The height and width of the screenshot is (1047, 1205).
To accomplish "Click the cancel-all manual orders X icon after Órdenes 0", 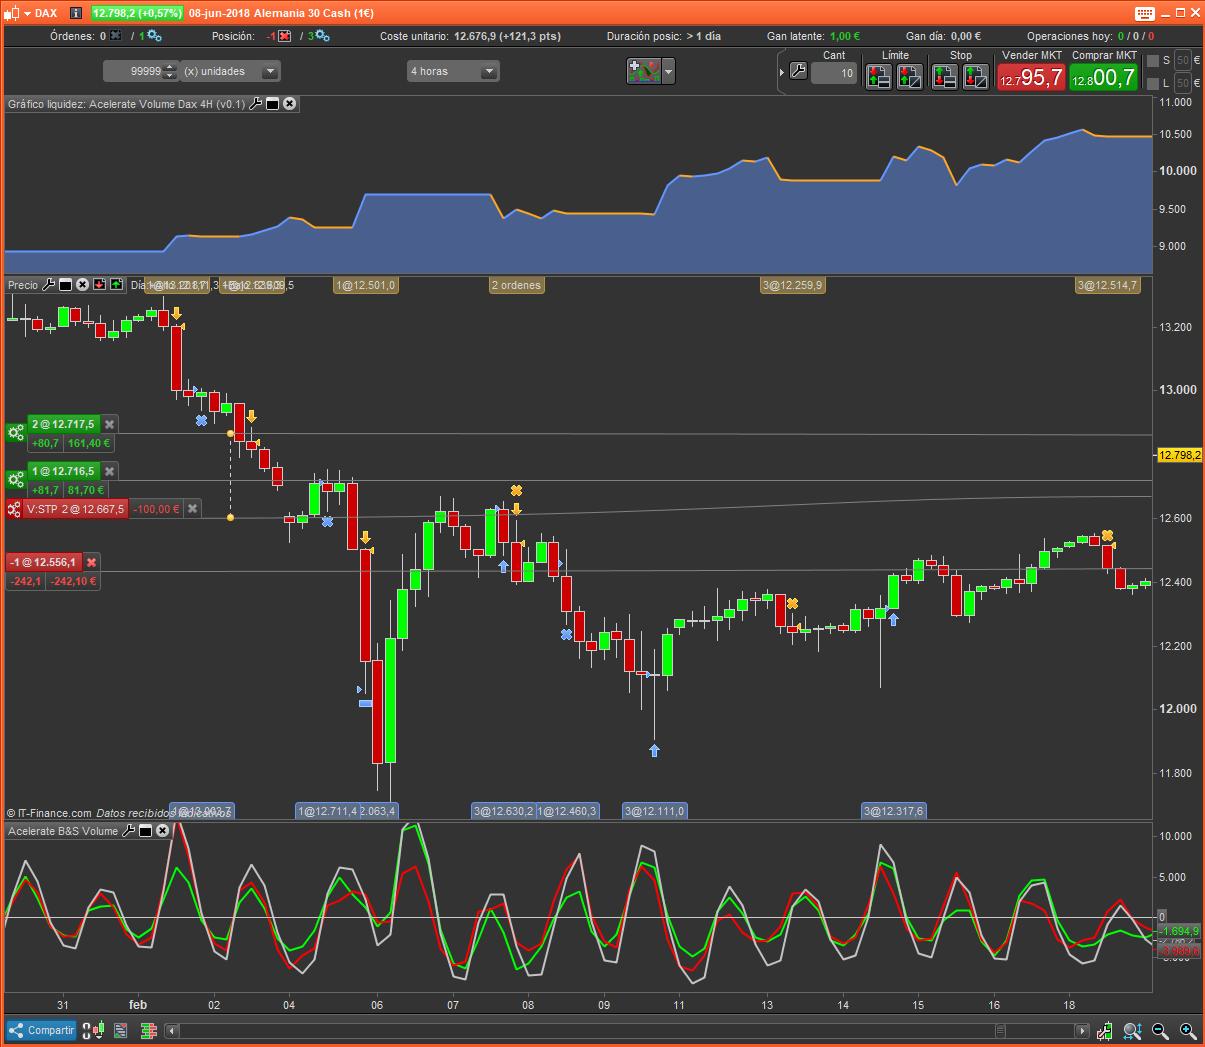I will (x=116, y=35).
